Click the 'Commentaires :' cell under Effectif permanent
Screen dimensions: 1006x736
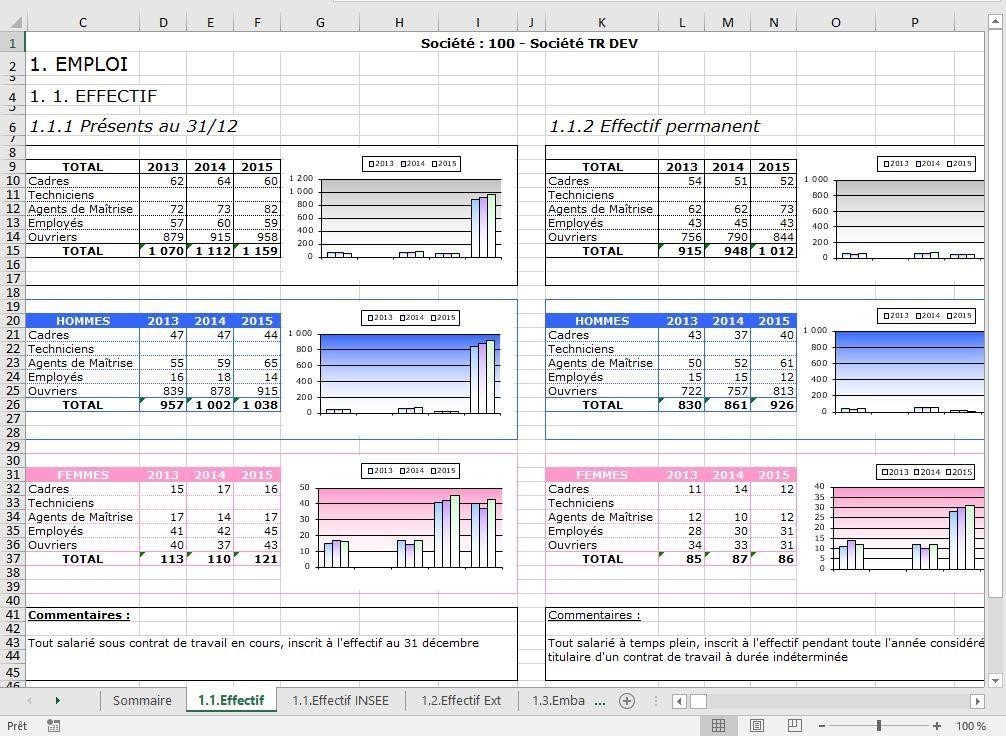[594, 615]
